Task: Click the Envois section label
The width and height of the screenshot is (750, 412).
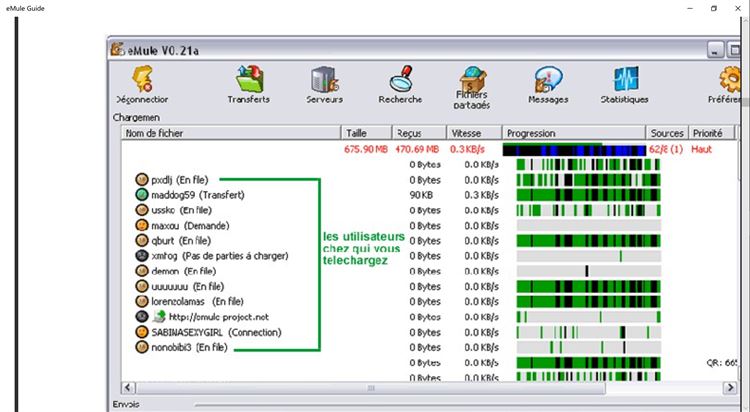Action: click(x=126, y=404)
